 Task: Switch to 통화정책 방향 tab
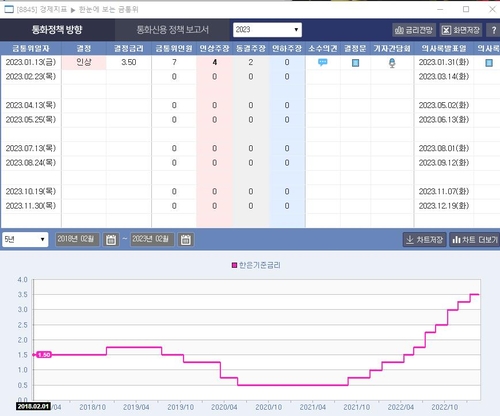(57, 30)
